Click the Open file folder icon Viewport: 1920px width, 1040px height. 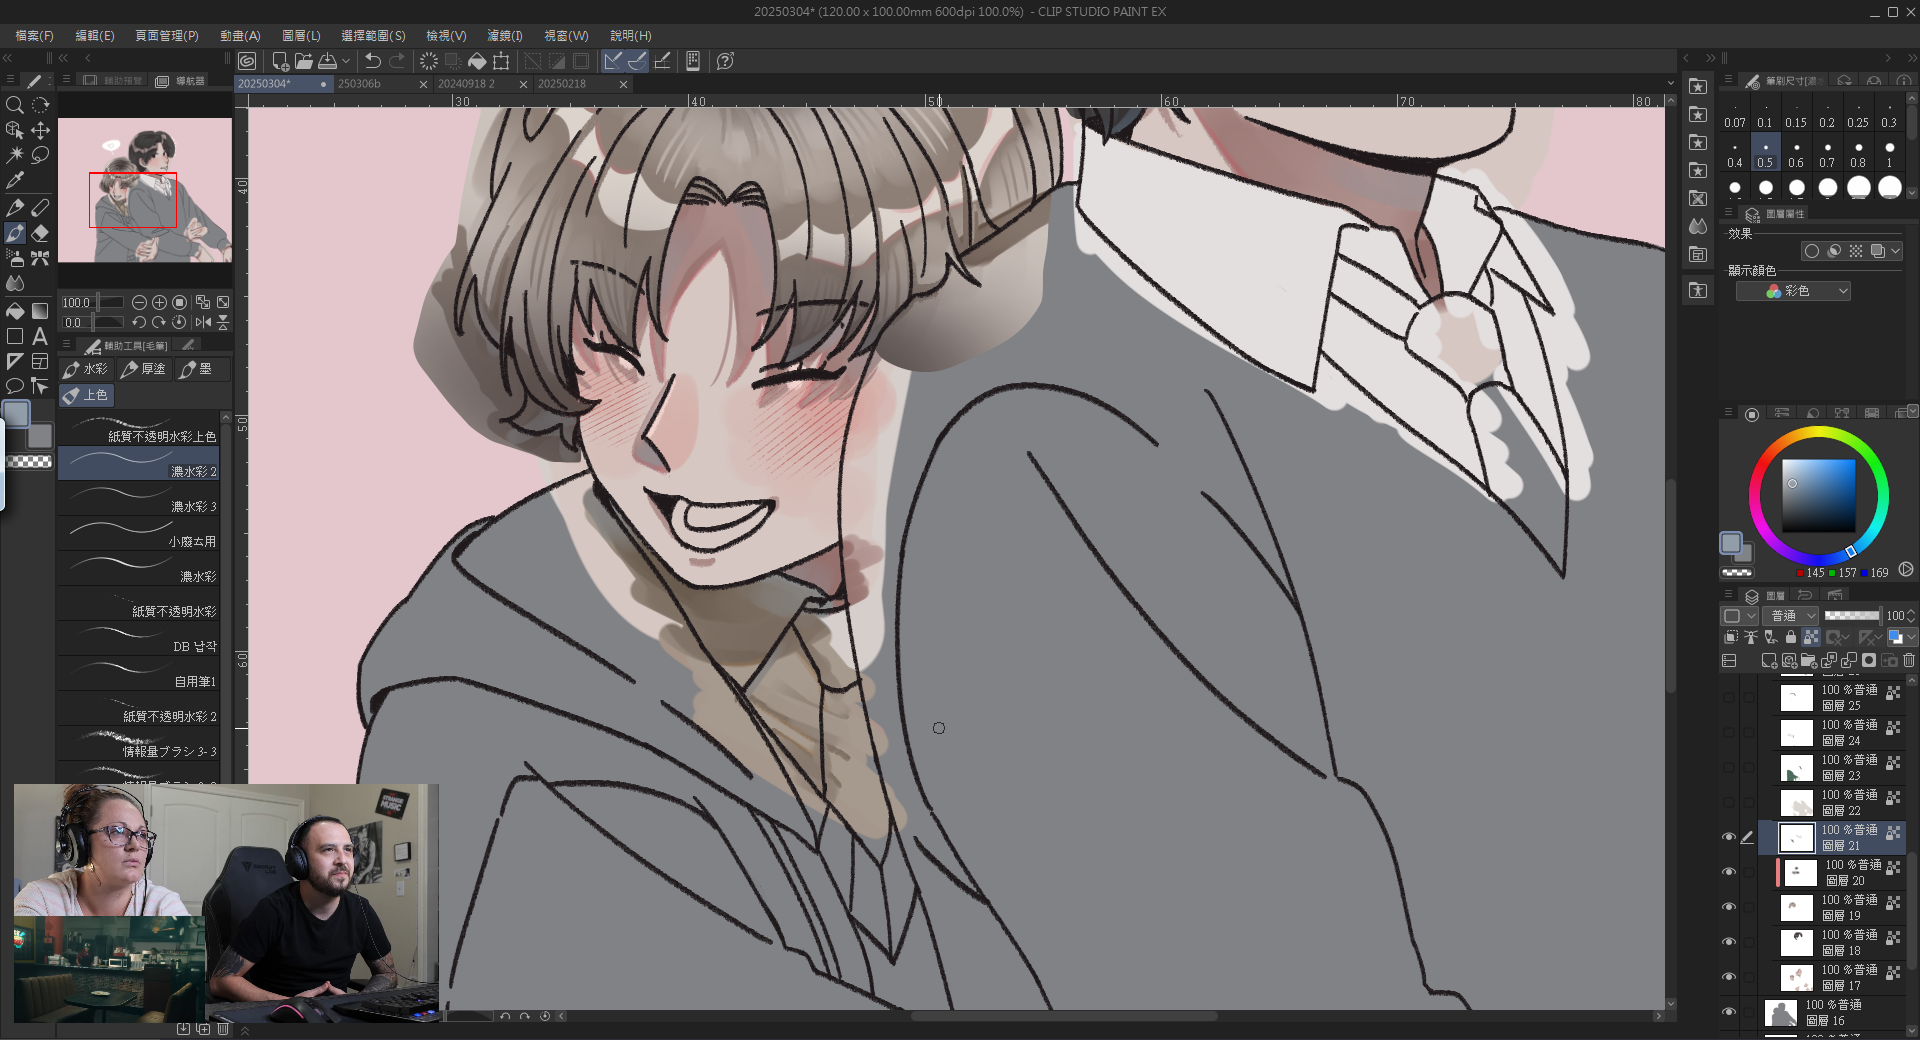point(304,61)
